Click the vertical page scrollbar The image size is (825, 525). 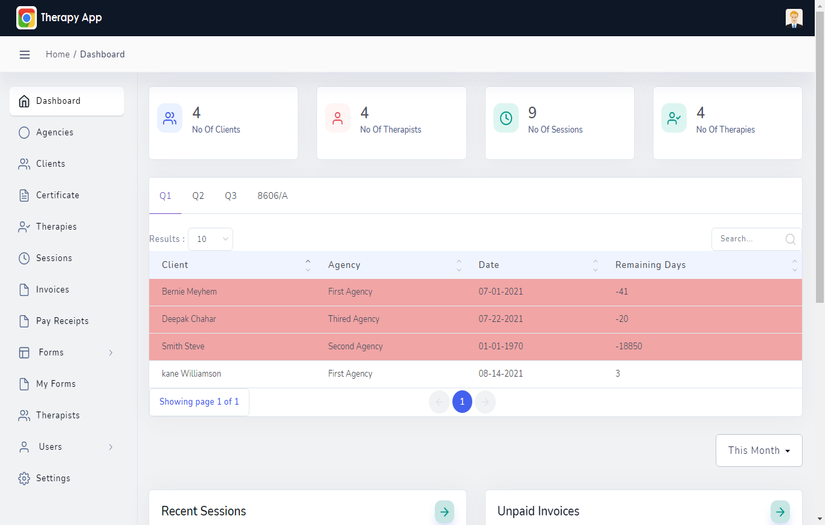820,158
